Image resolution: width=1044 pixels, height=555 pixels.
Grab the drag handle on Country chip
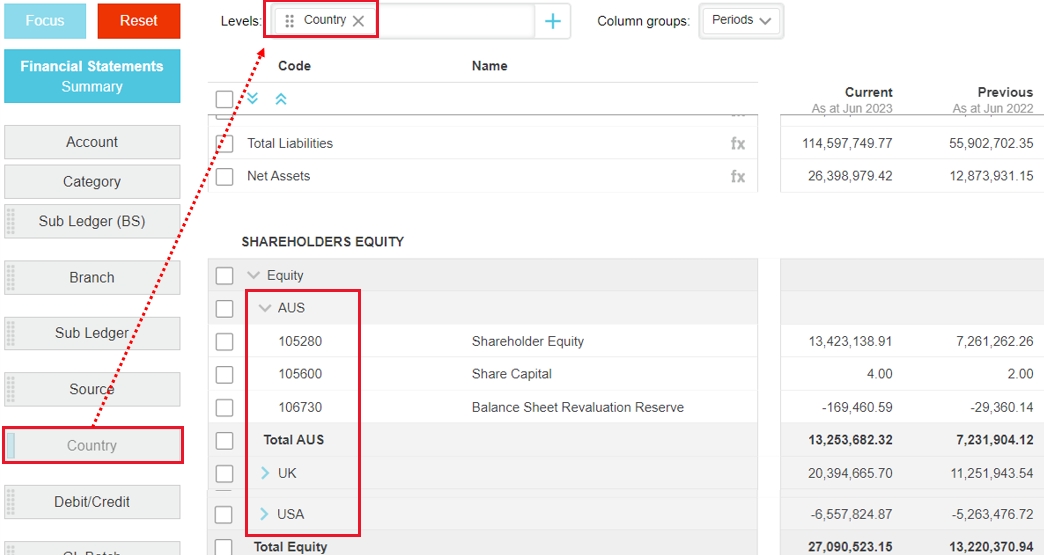[290, 21]
